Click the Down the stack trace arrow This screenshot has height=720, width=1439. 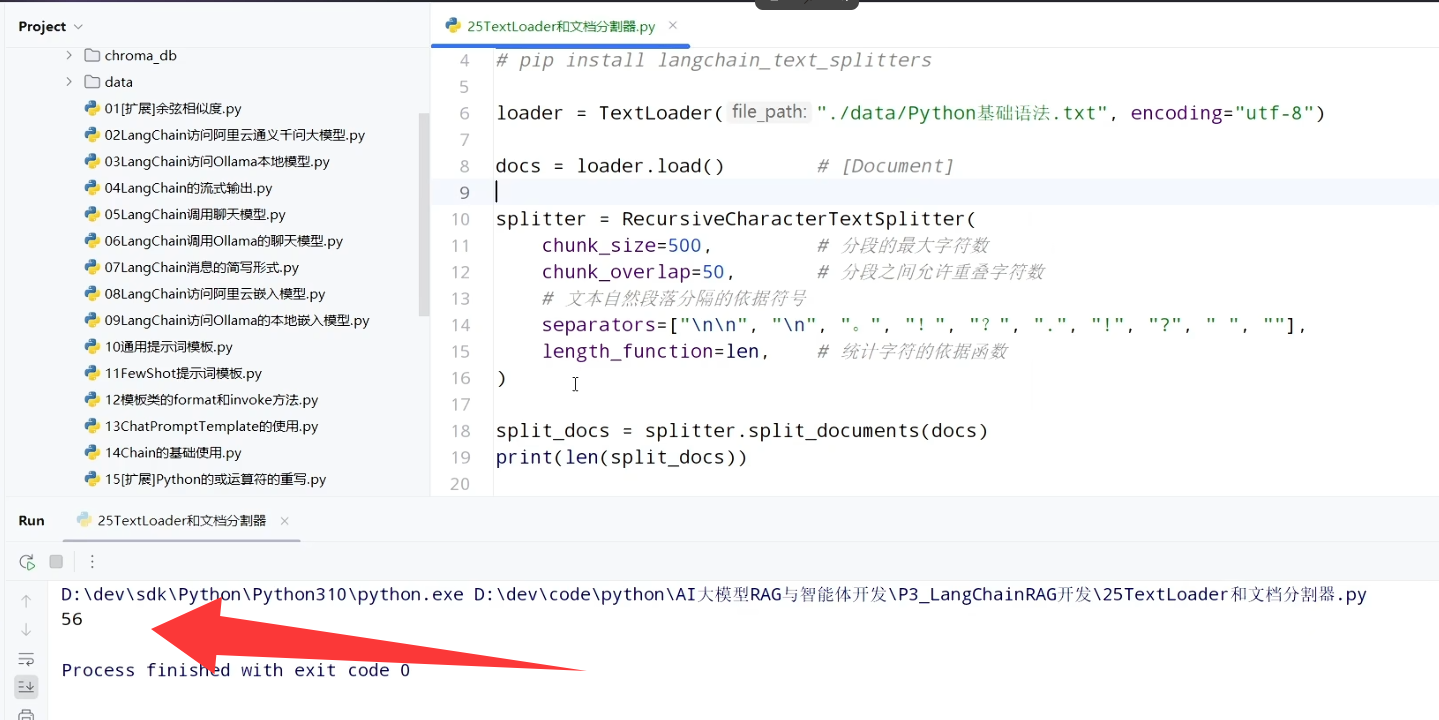(26, 630)
